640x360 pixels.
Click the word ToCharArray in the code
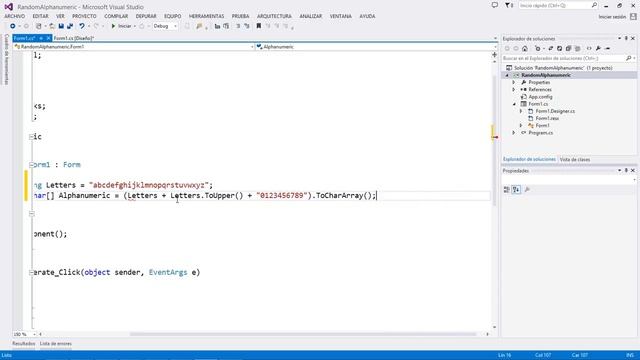[339, 196]
